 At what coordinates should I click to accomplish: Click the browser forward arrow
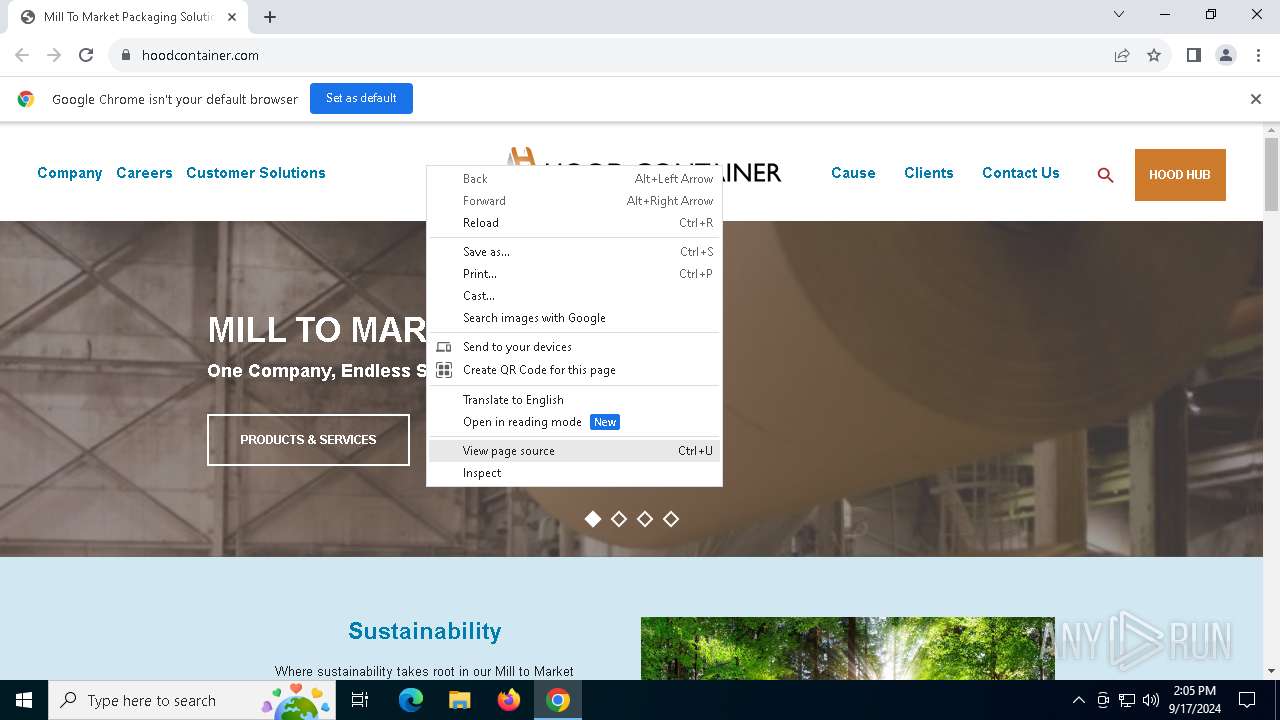(x=54, y=55)
